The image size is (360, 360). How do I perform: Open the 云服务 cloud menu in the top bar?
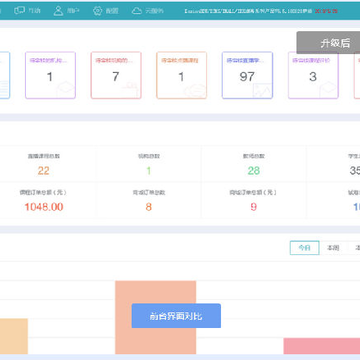pos(148,11)
